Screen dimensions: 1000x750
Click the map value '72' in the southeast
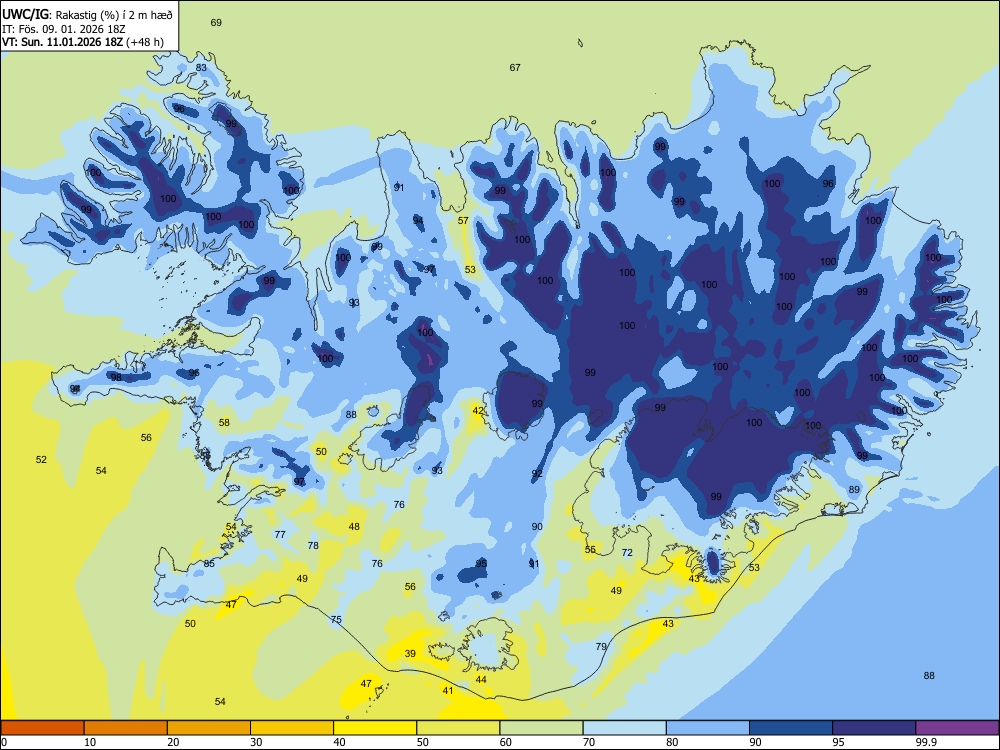pyautogui.click(x=628, y=552)
